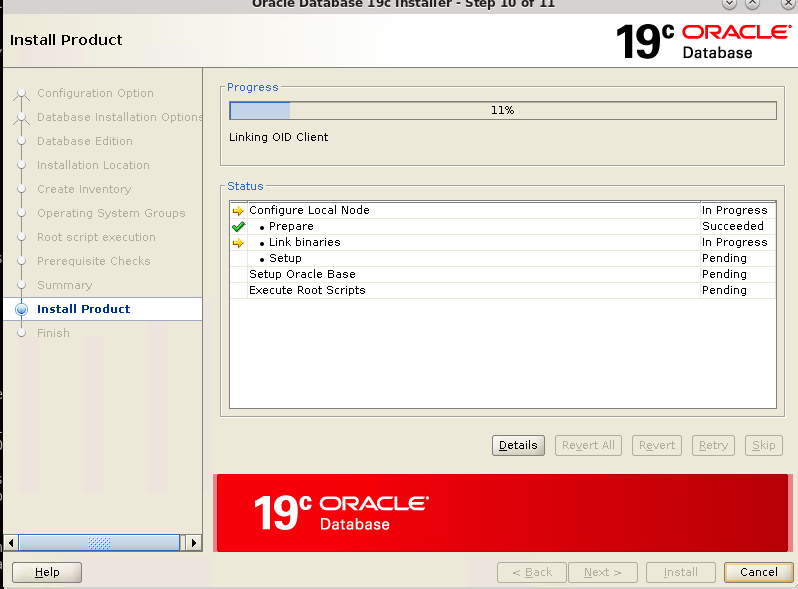Cancel the Oracle installation
The image size is (798, 589).
(x=758, y=572)
